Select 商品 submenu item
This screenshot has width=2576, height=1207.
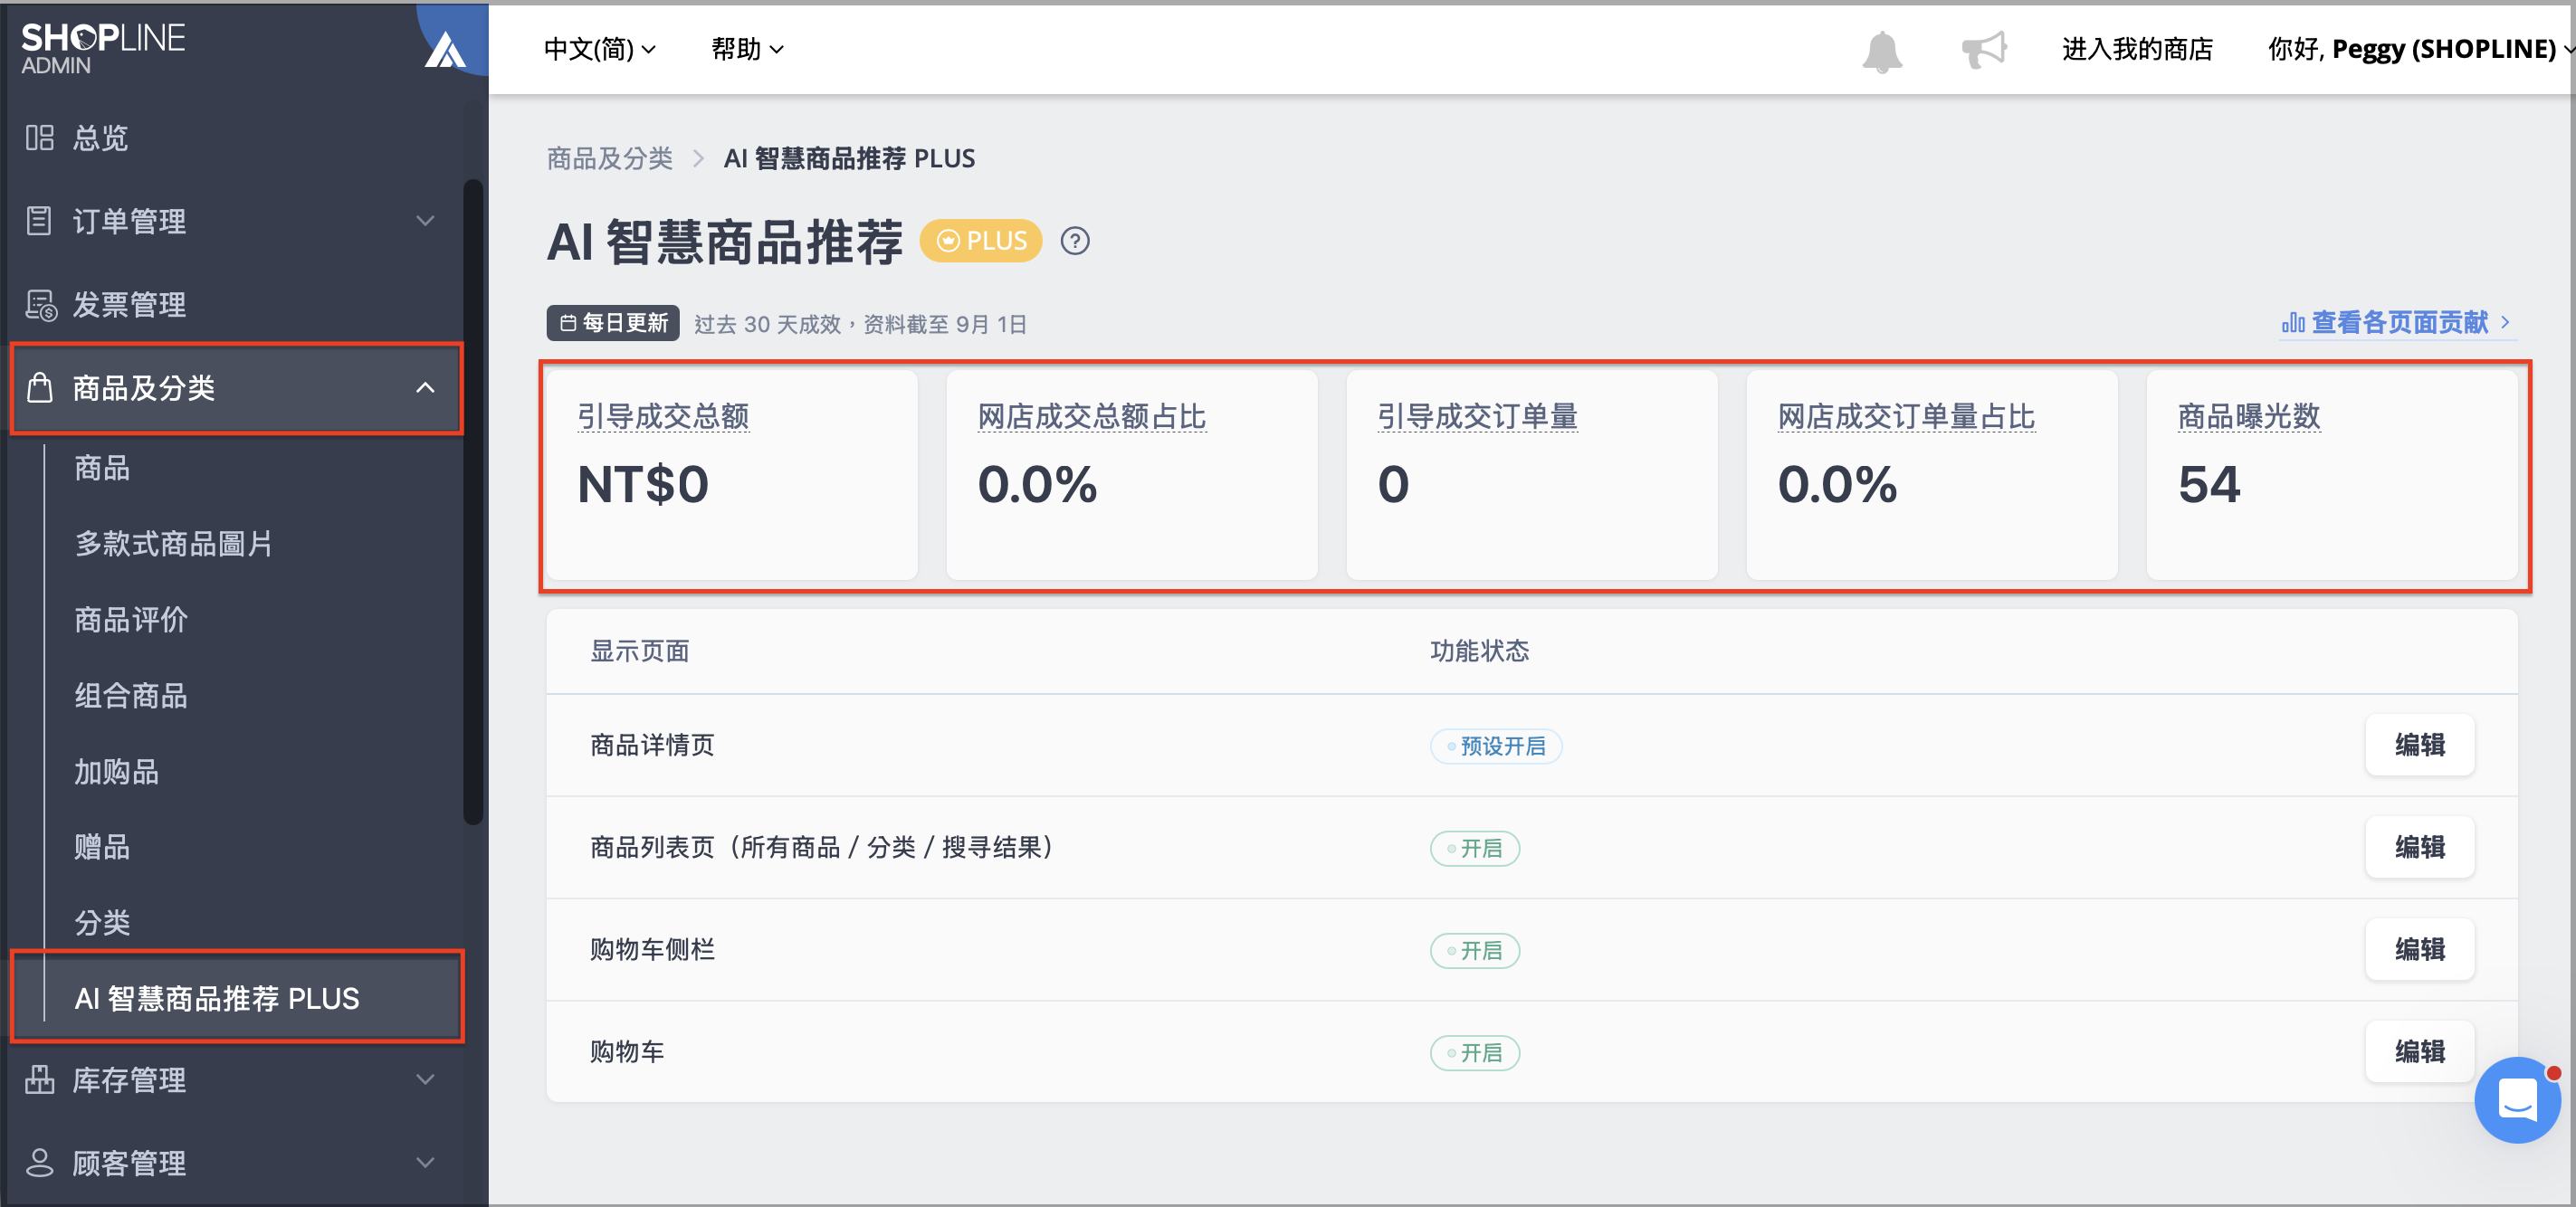(102, 468)
